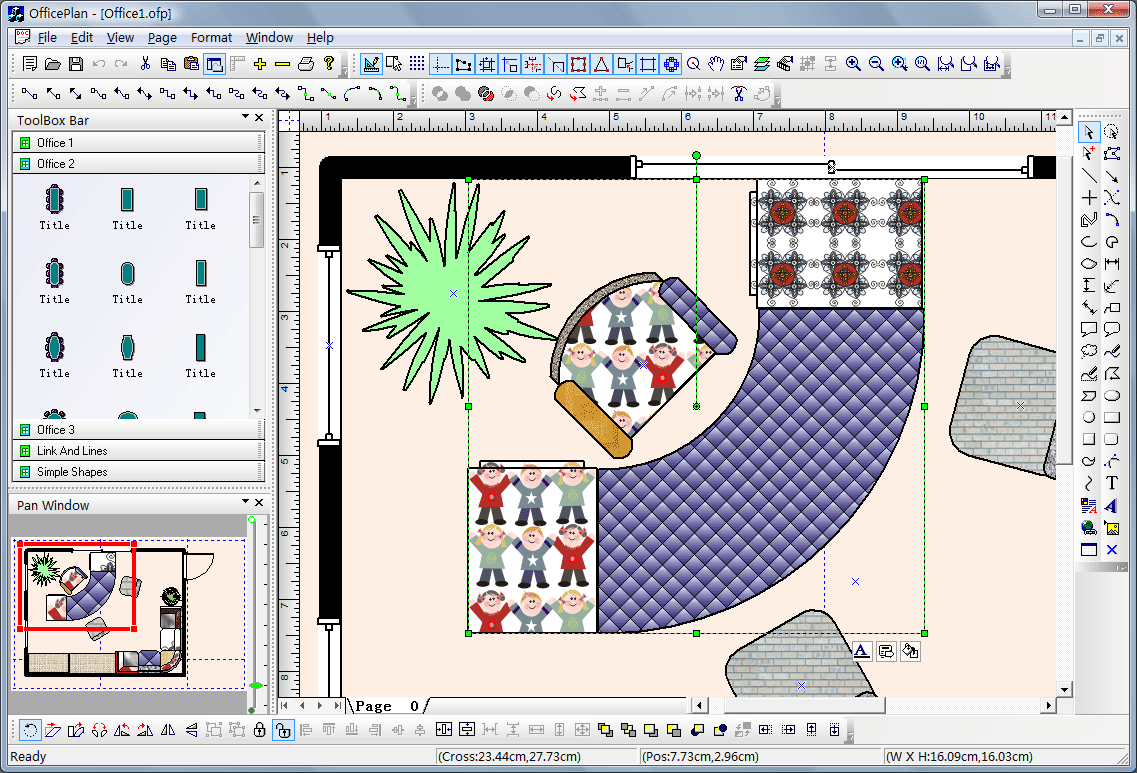Select the Line tool on the right toolbar

[1088, 175]
